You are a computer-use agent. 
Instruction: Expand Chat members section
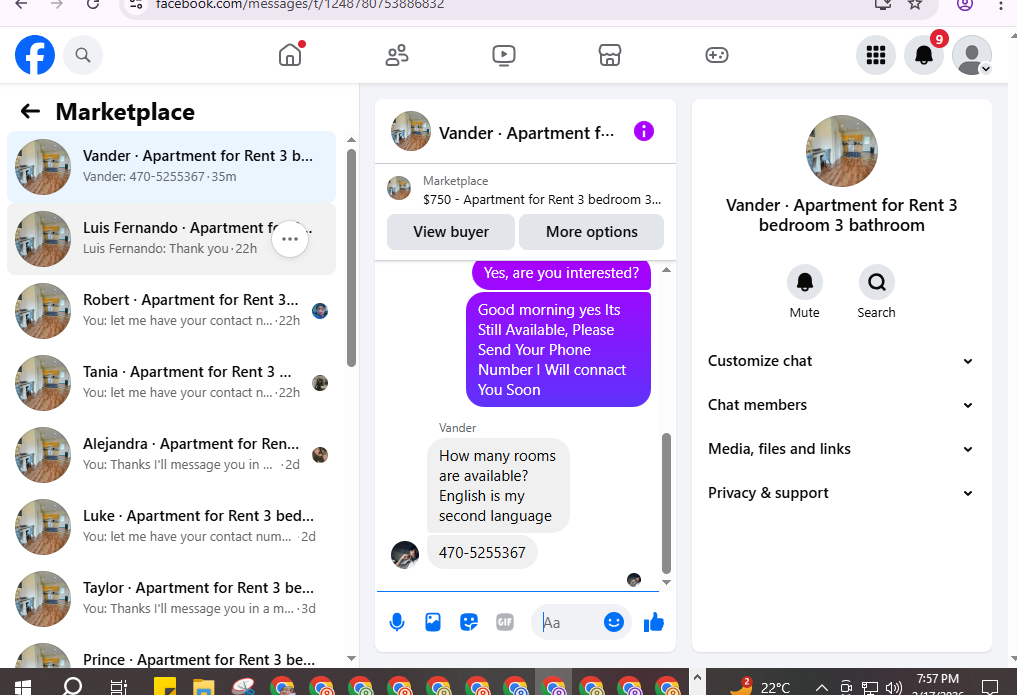(841, 405)
